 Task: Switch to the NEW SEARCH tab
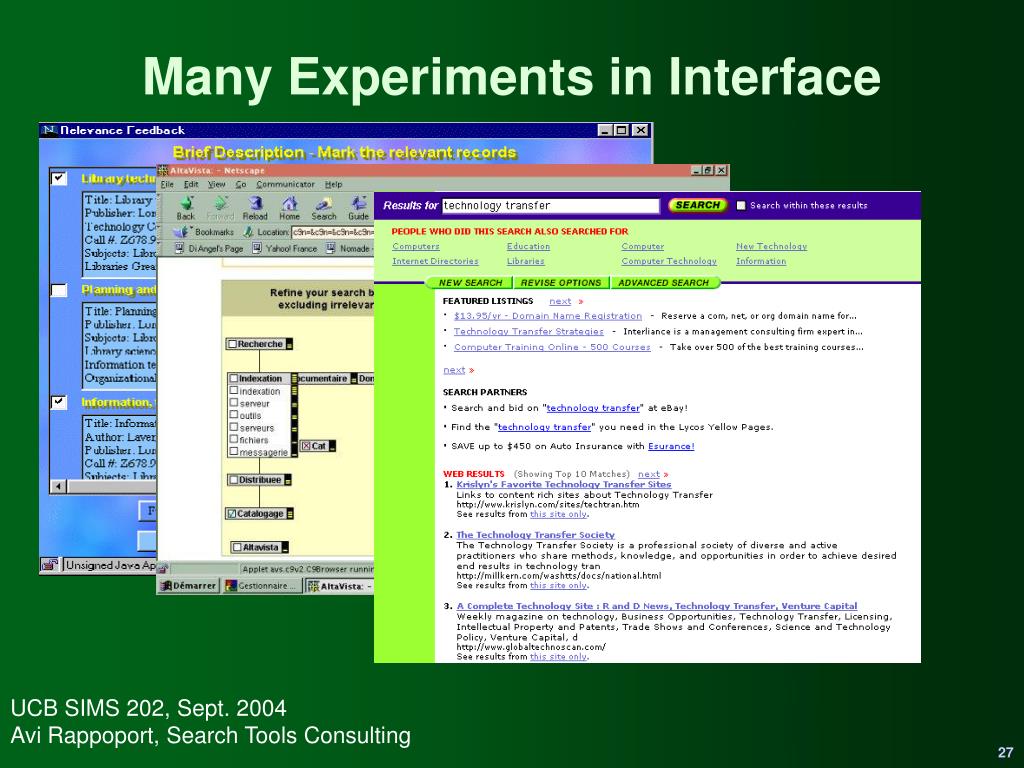pos(470,283)
